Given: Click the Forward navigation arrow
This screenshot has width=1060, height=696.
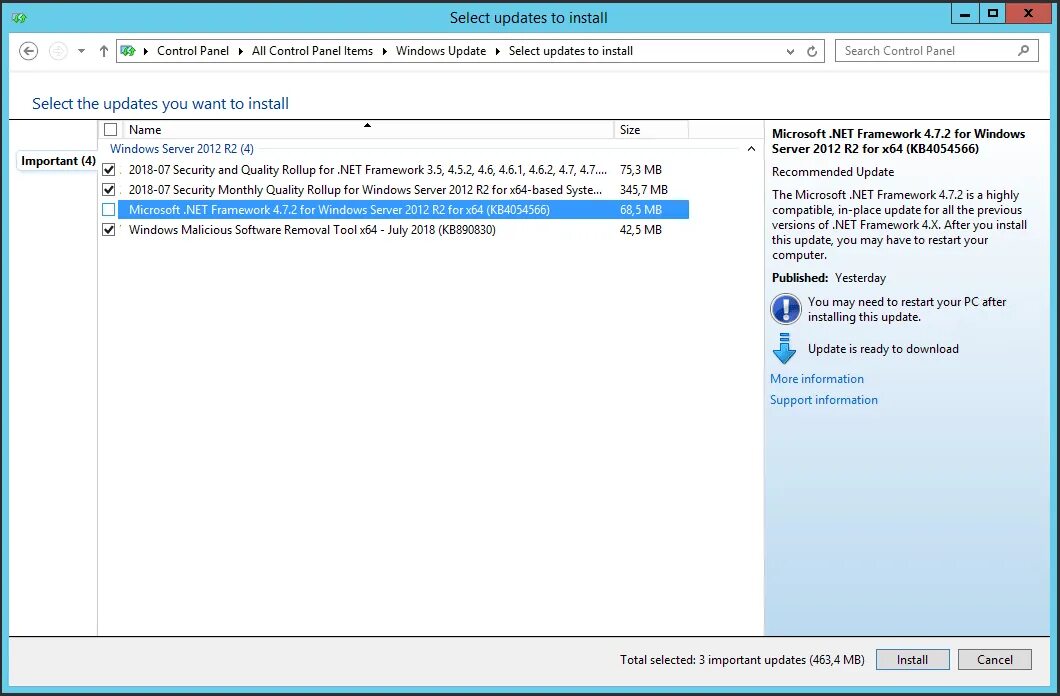Looking at the screenshot, I should pos(58,51).
